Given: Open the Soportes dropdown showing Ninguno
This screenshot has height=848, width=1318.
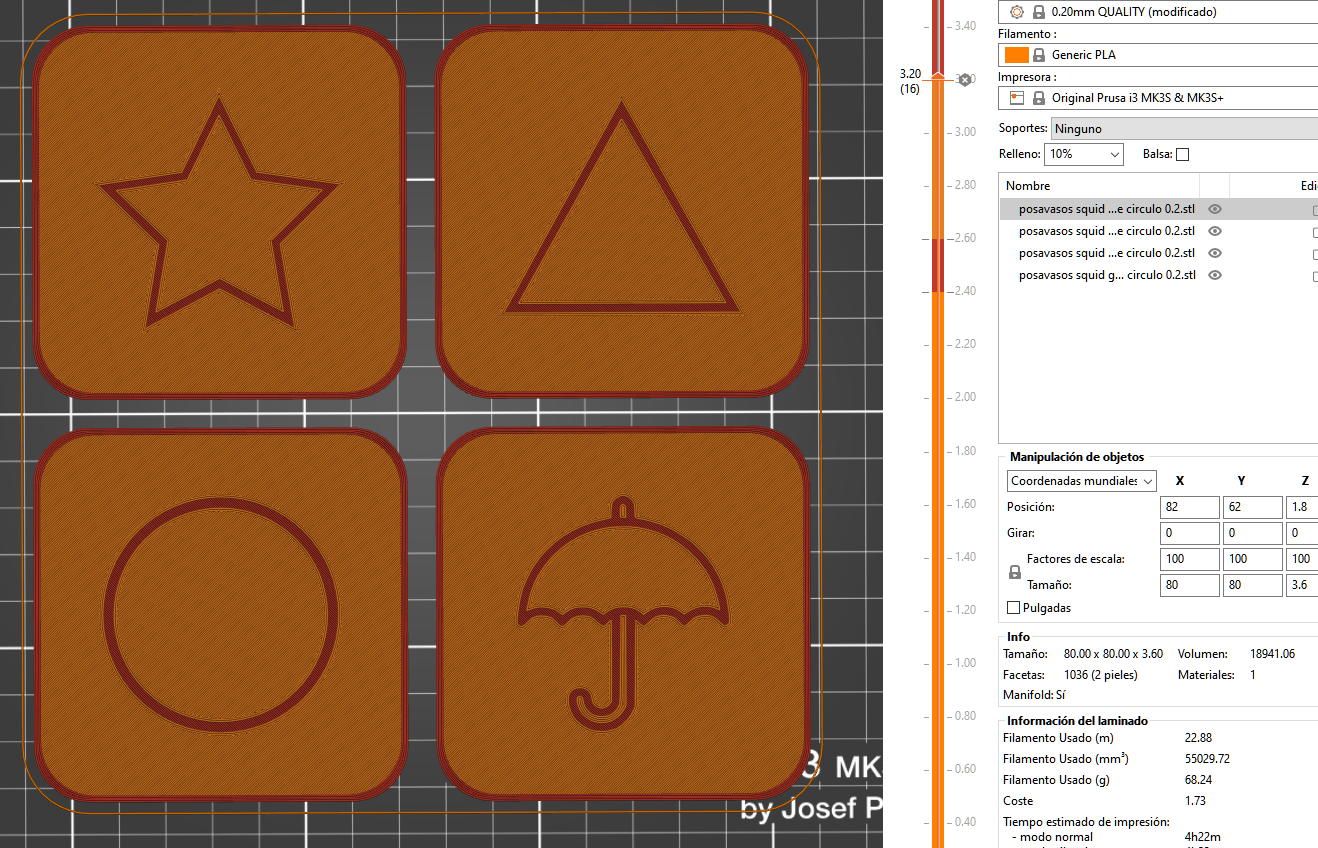Looking at the screenshot, I should [x=1184, y=128].
